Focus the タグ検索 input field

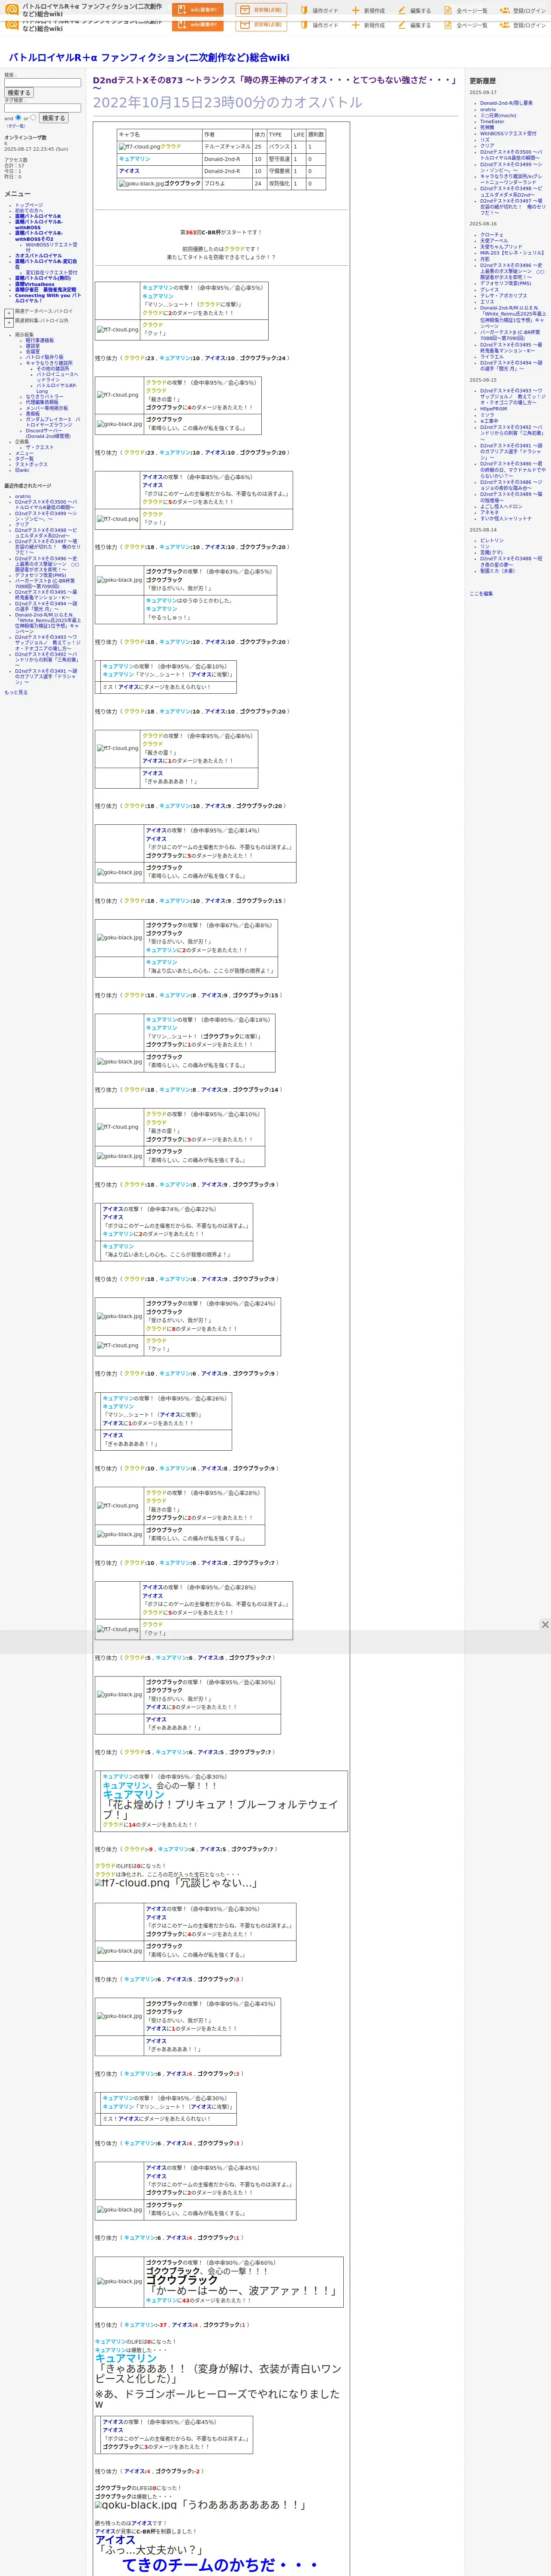click(x=42, y=108)
